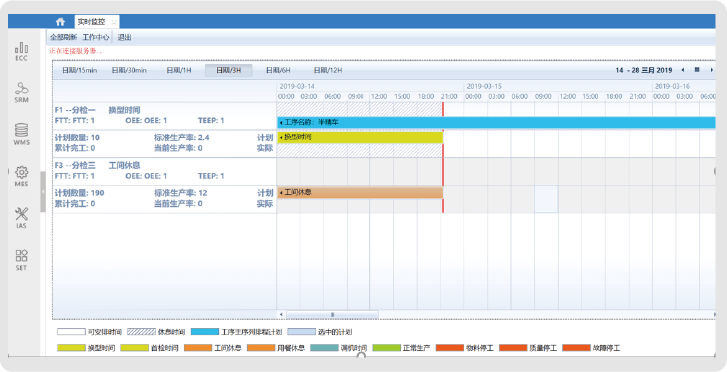Select the blue 工序名称: 半精车 Gantt bar
727x372 pixels.
coord(496,122)
